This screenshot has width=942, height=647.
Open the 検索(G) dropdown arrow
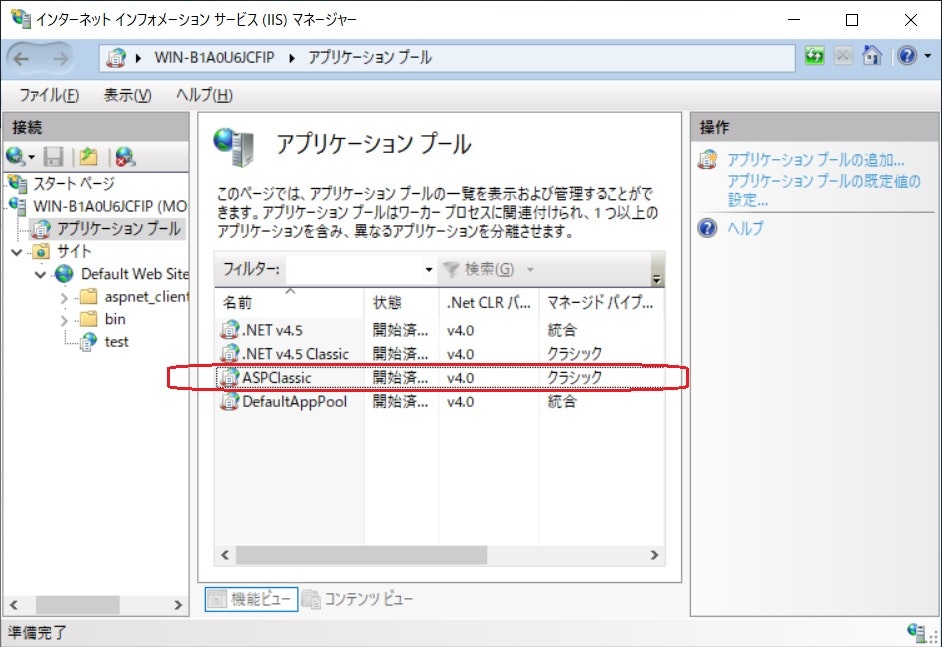pos(530,269)
